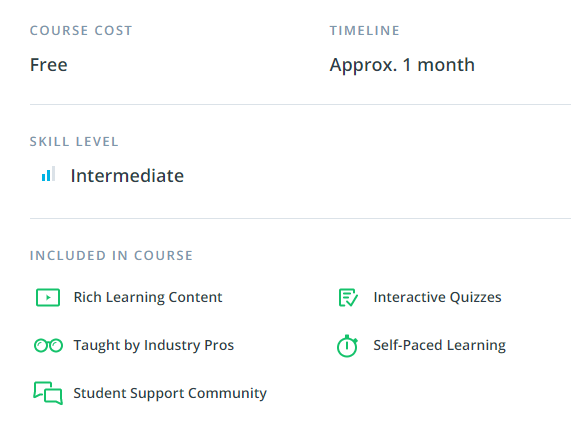The image size is (571, 426).
Task: Click the INCLUDED IN COURSE heading
Action: click(111, 256)
